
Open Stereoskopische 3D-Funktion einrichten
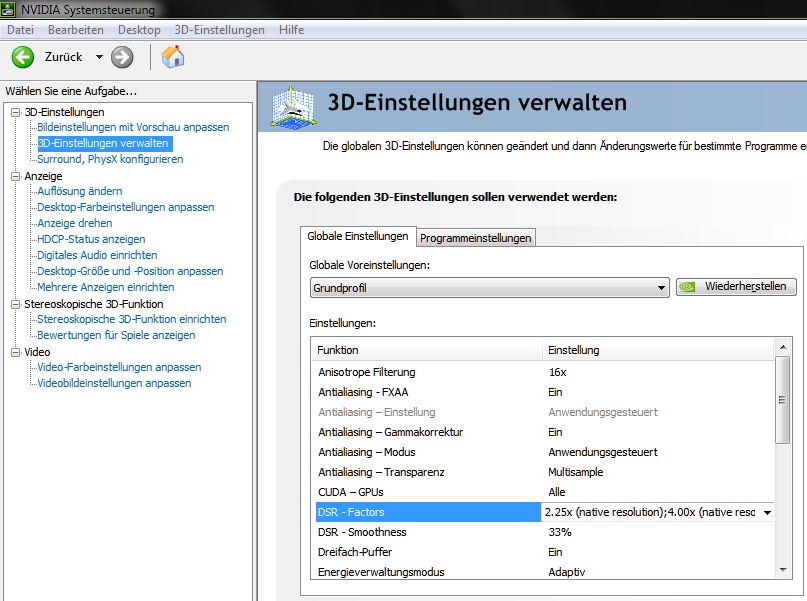click(132, 319)
